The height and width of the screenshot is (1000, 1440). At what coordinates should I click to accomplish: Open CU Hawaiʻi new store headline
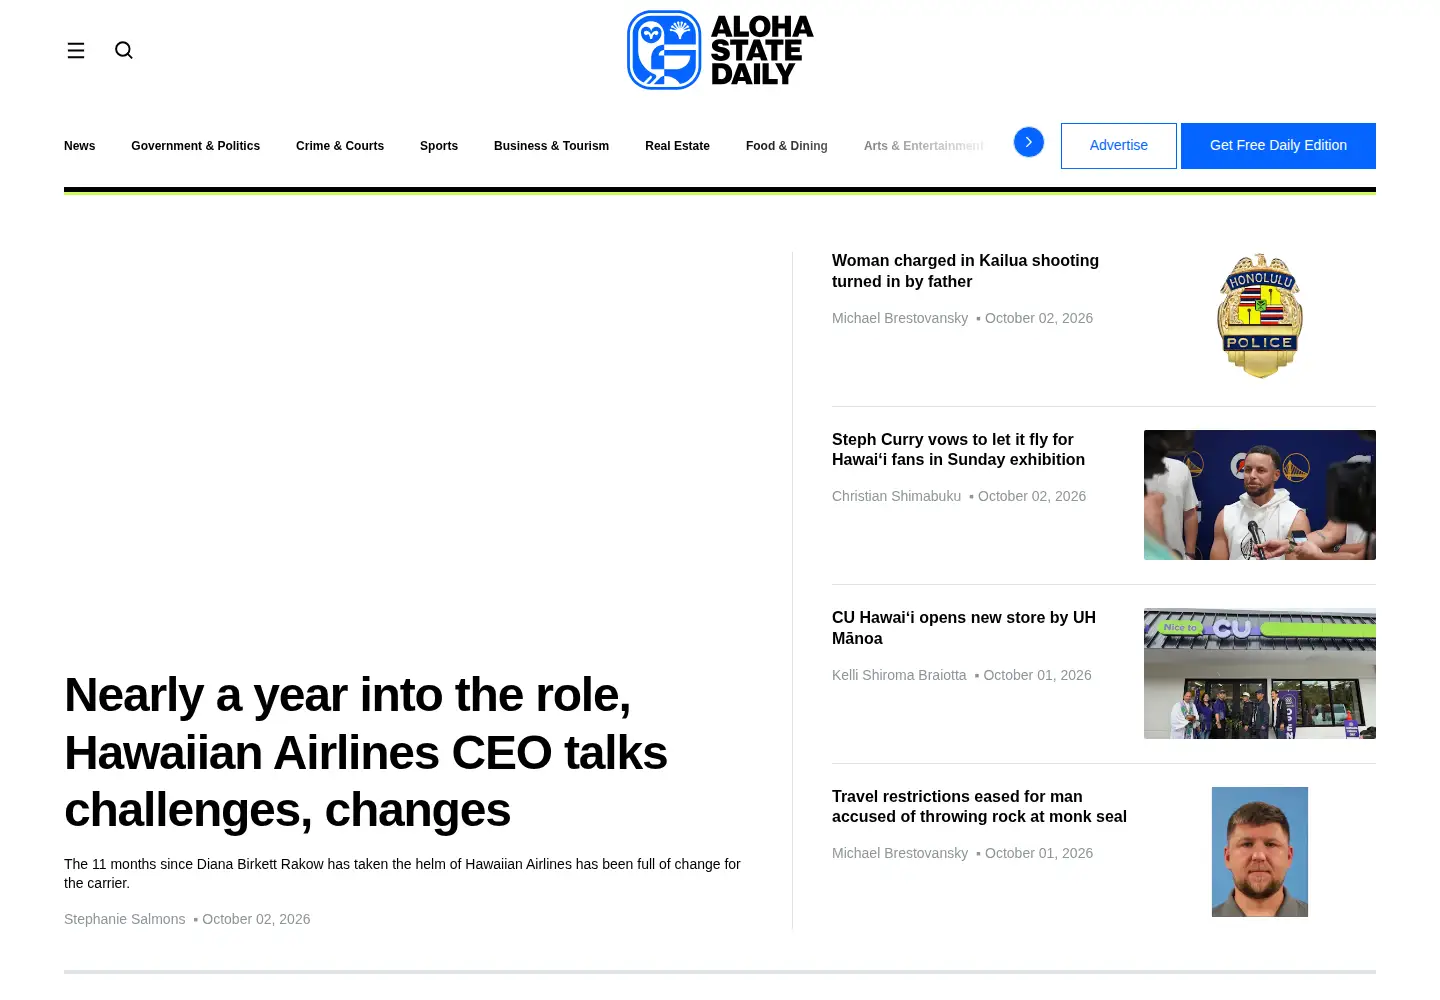pyautogui.click(x=964, y=628)
